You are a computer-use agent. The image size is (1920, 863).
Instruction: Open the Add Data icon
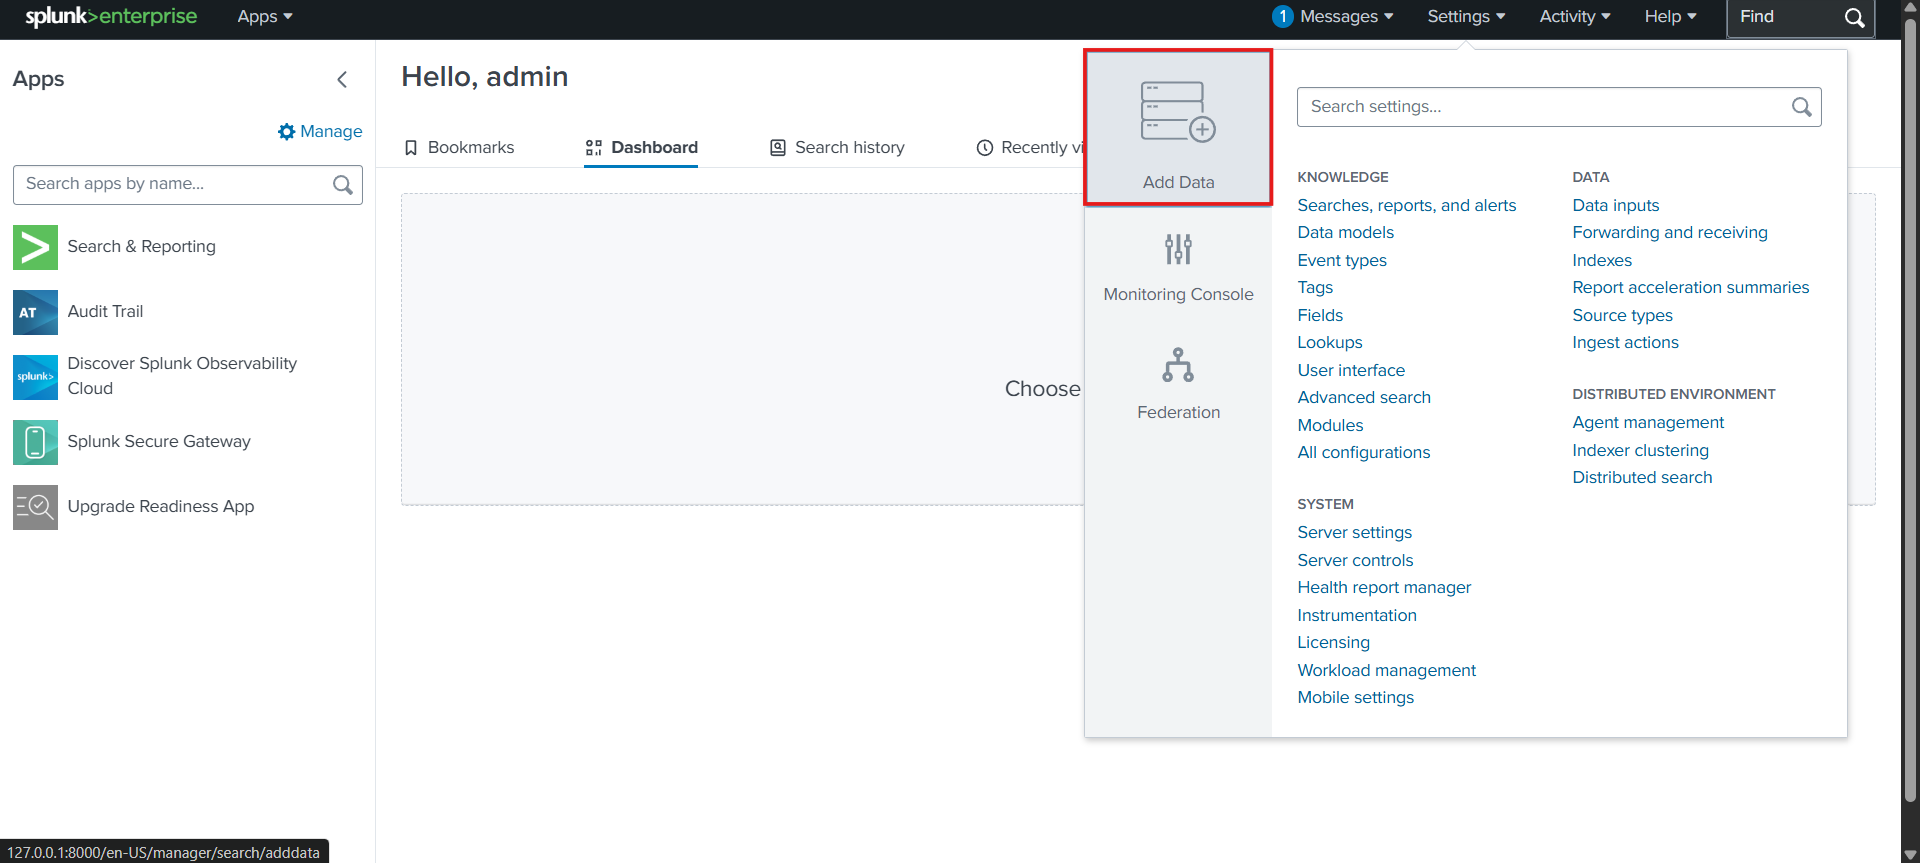tap(1178, 111)
